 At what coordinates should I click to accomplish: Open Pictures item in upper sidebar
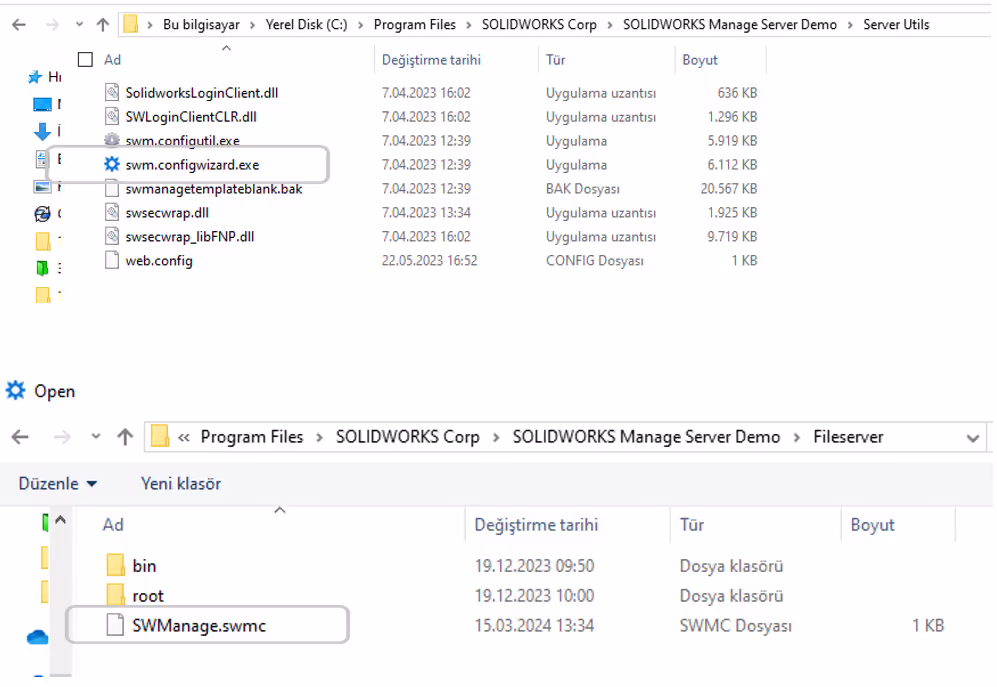pos(42,186)
